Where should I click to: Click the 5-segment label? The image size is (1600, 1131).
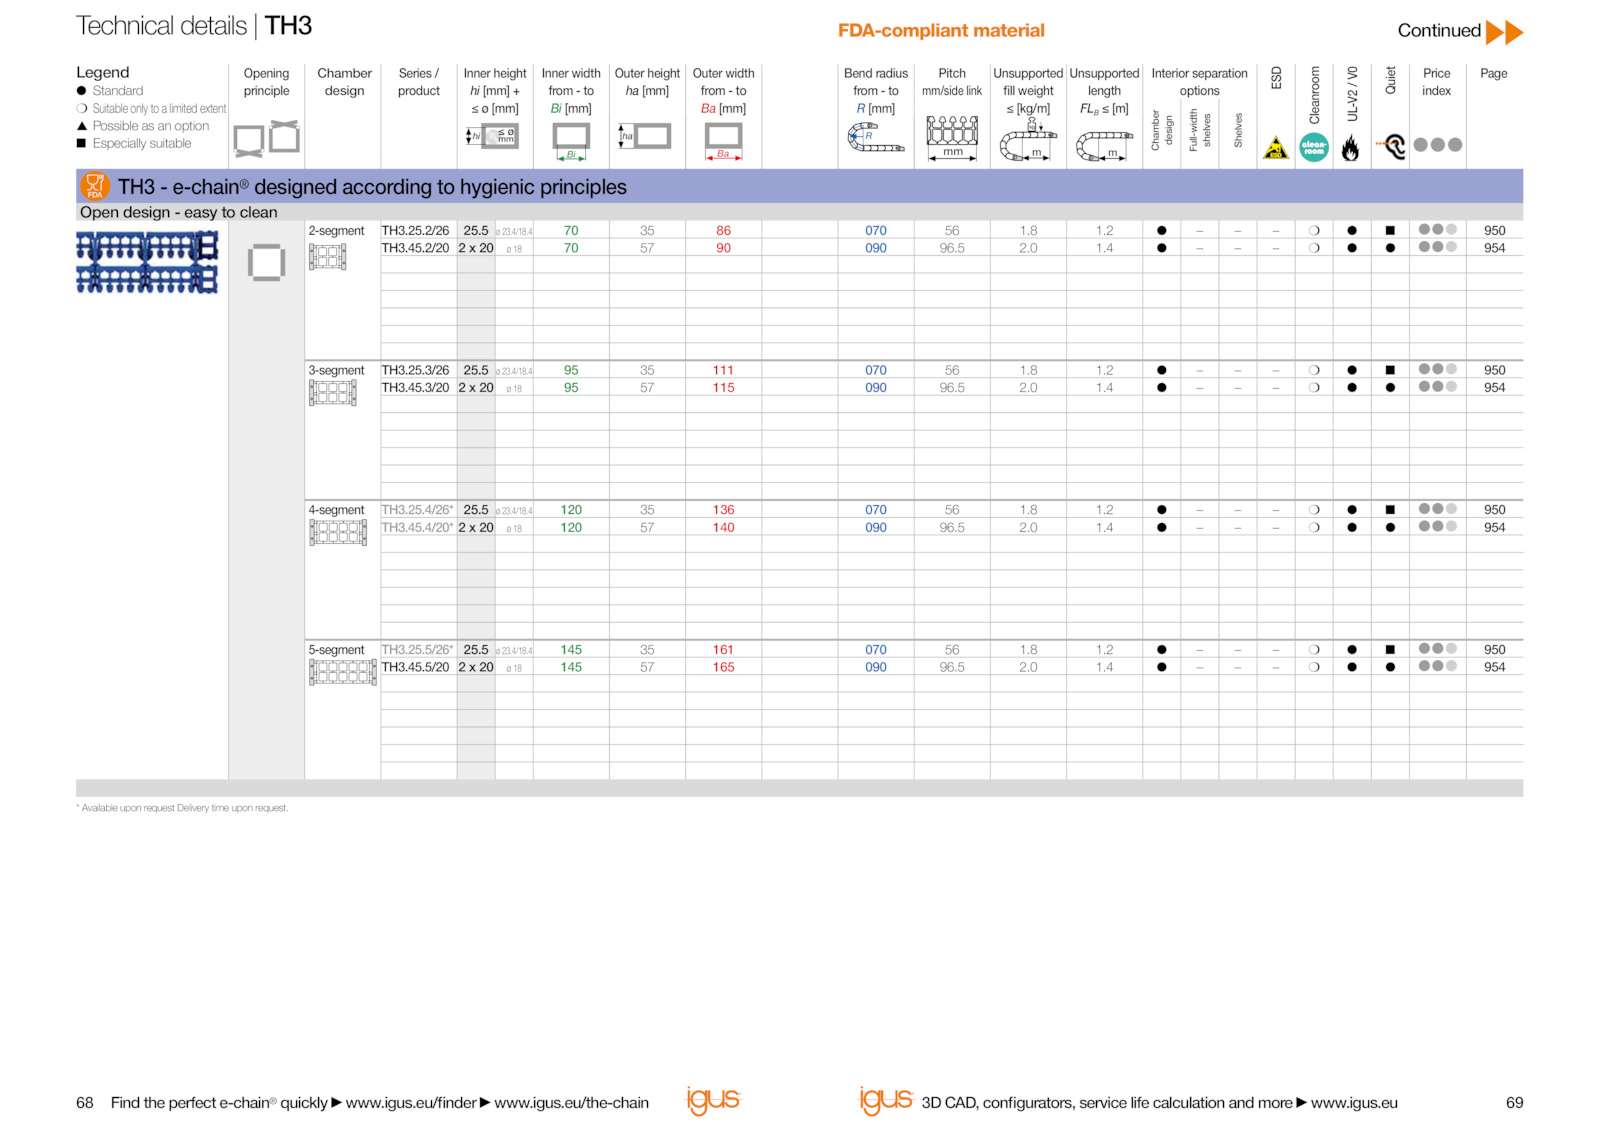tap(336, 650)
